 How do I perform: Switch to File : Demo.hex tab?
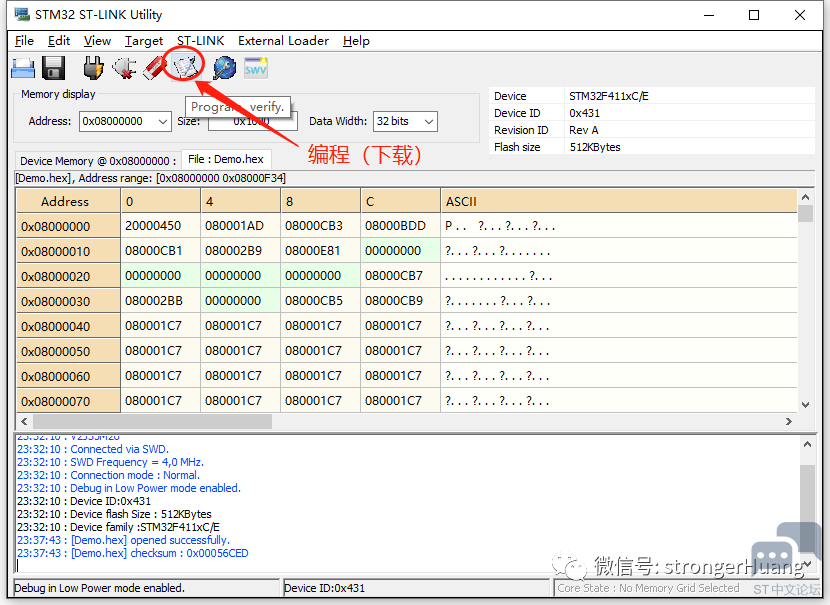226,159
